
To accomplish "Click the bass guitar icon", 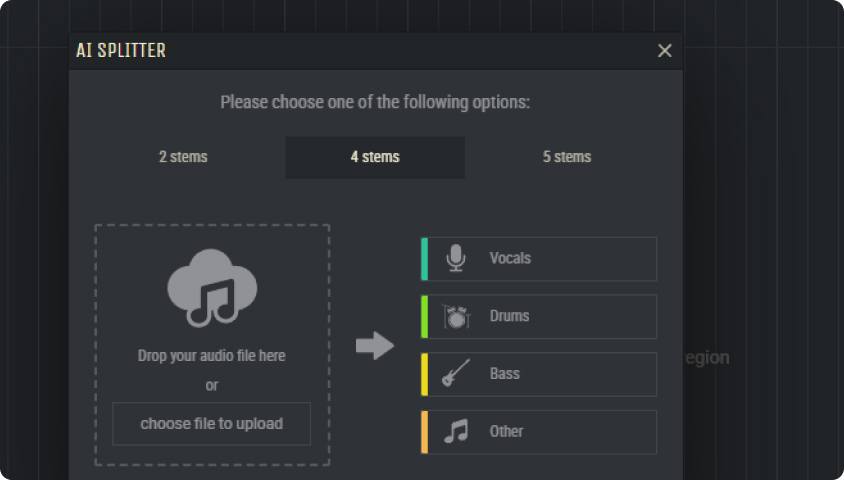I will coord(456,374).
